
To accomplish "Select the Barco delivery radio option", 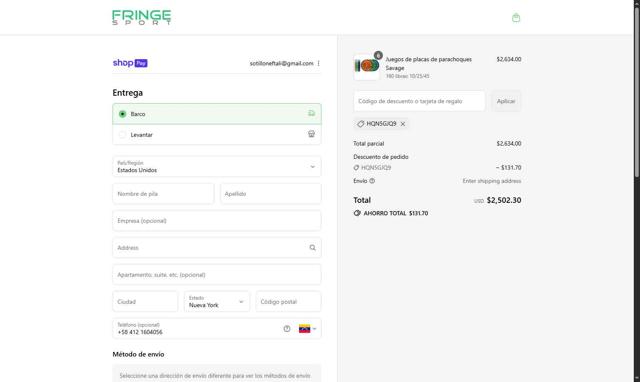I will pyautogui.click(x=122, y=114).
